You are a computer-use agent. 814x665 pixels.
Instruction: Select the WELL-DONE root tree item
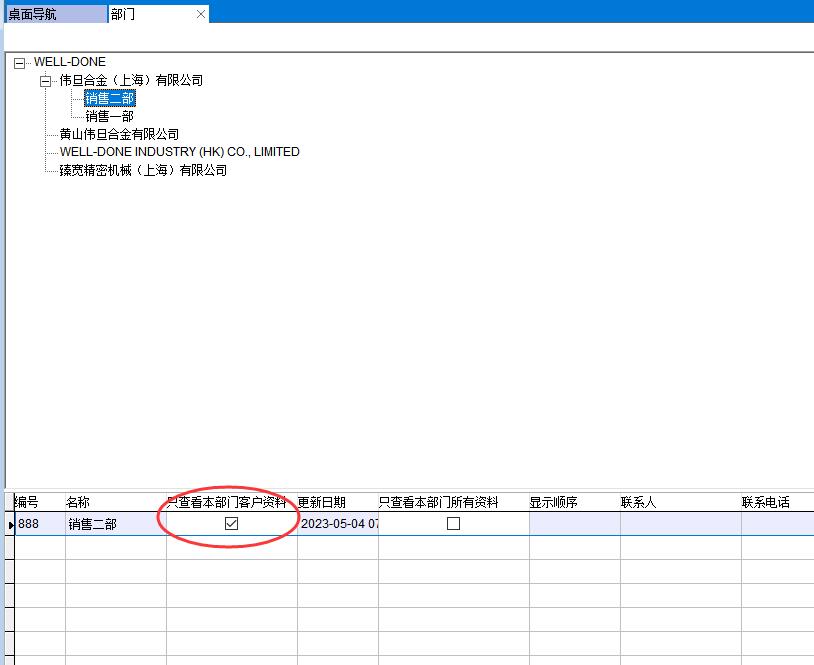69,62
